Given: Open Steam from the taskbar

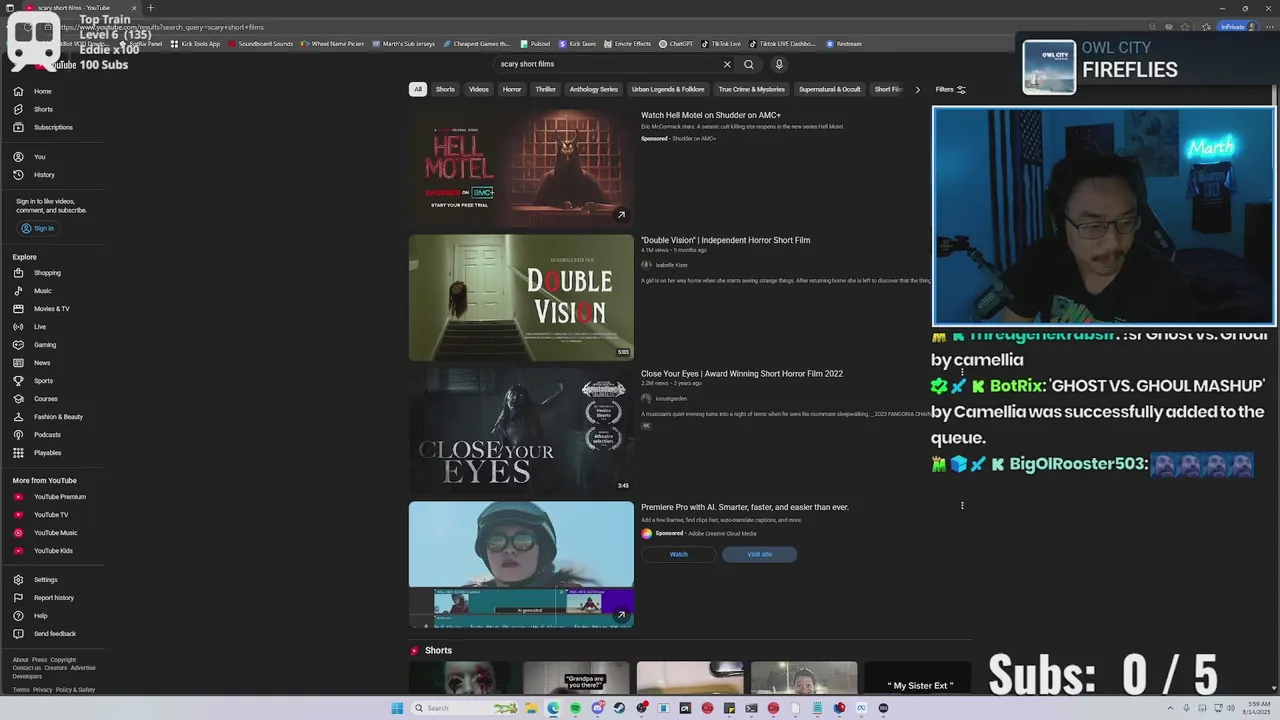Looking at the screenshot, I should point(619,708).
